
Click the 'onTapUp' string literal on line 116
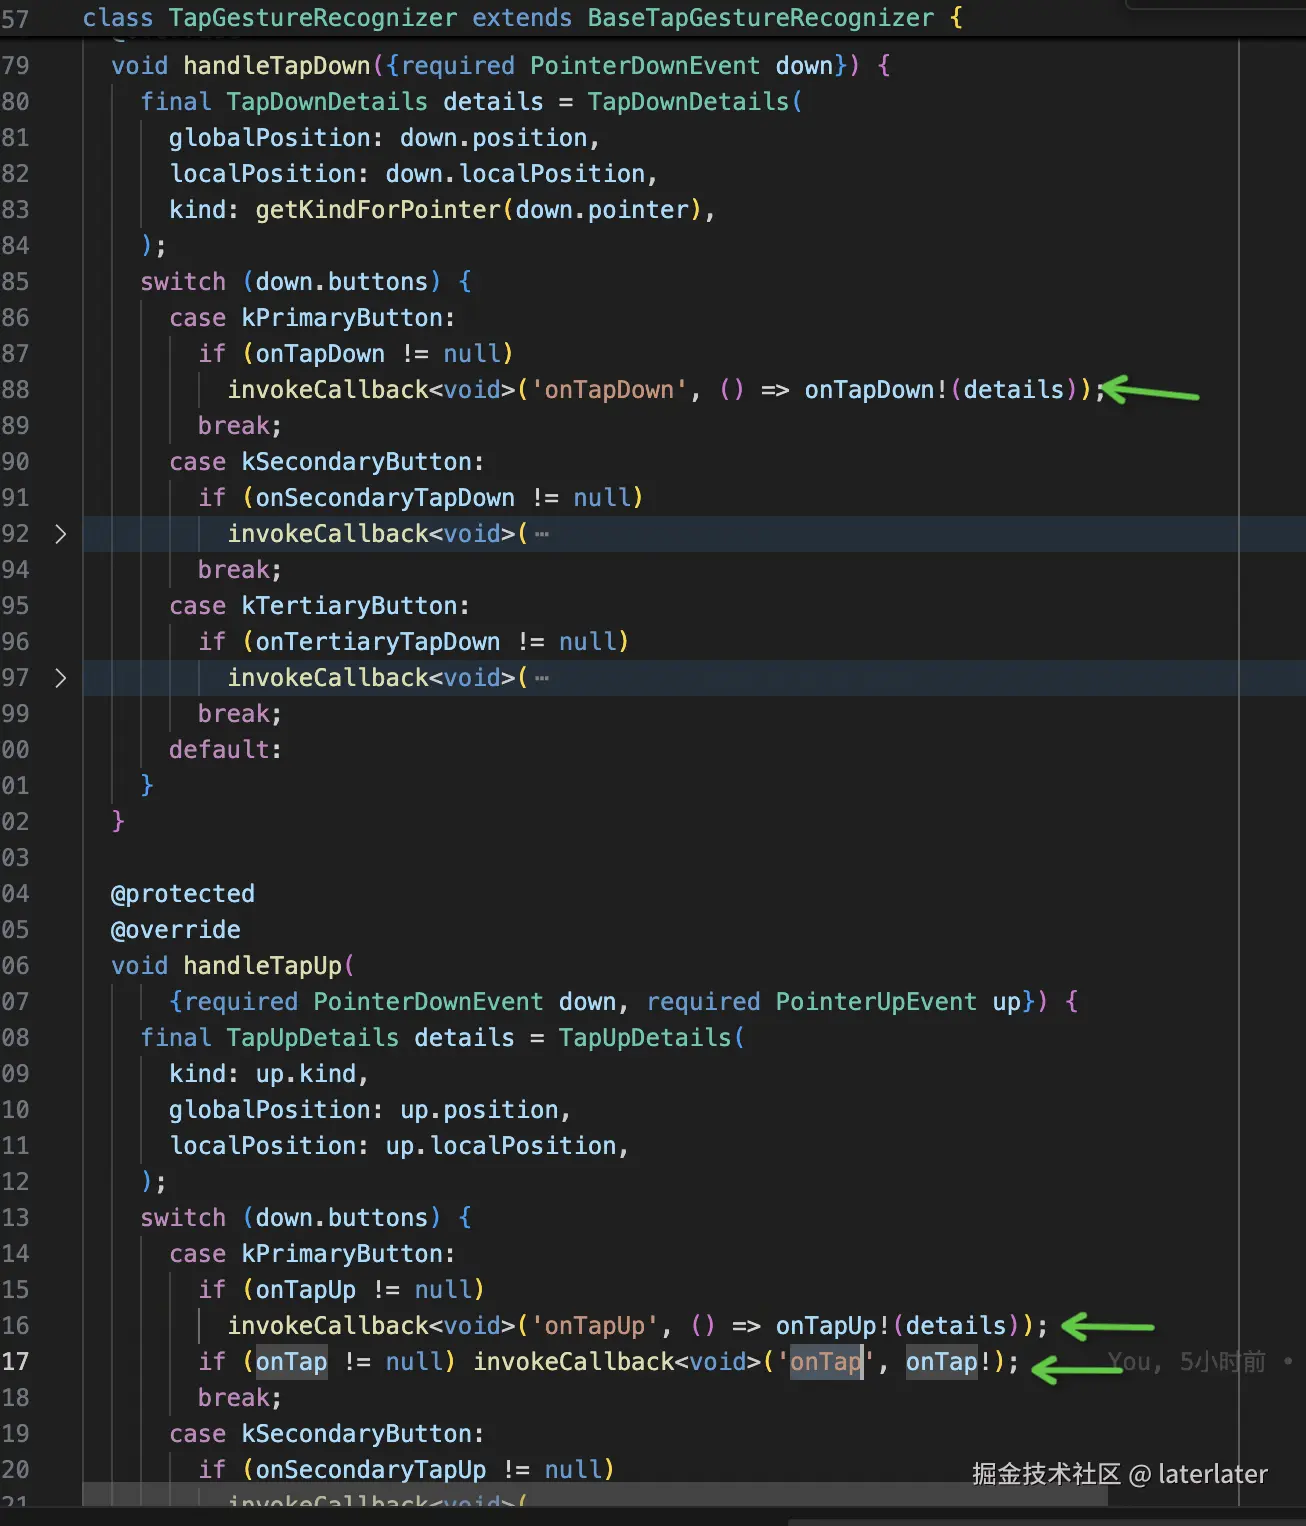(595, 1326)
